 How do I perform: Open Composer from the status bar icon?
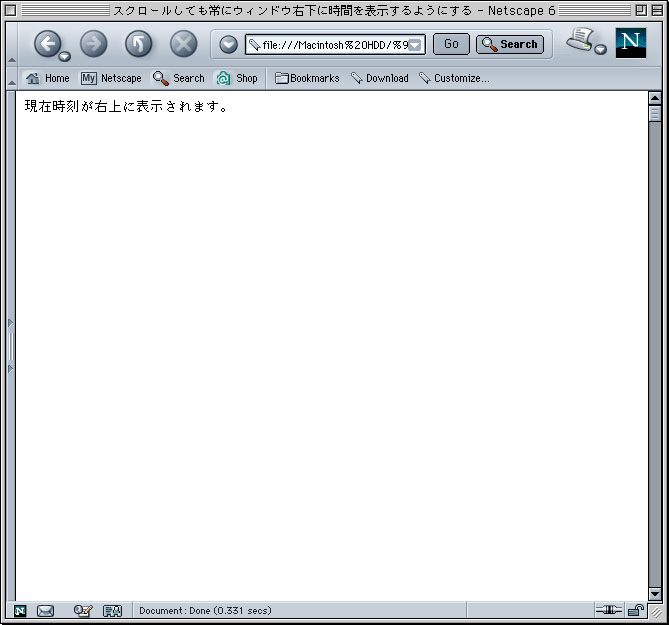83,611
